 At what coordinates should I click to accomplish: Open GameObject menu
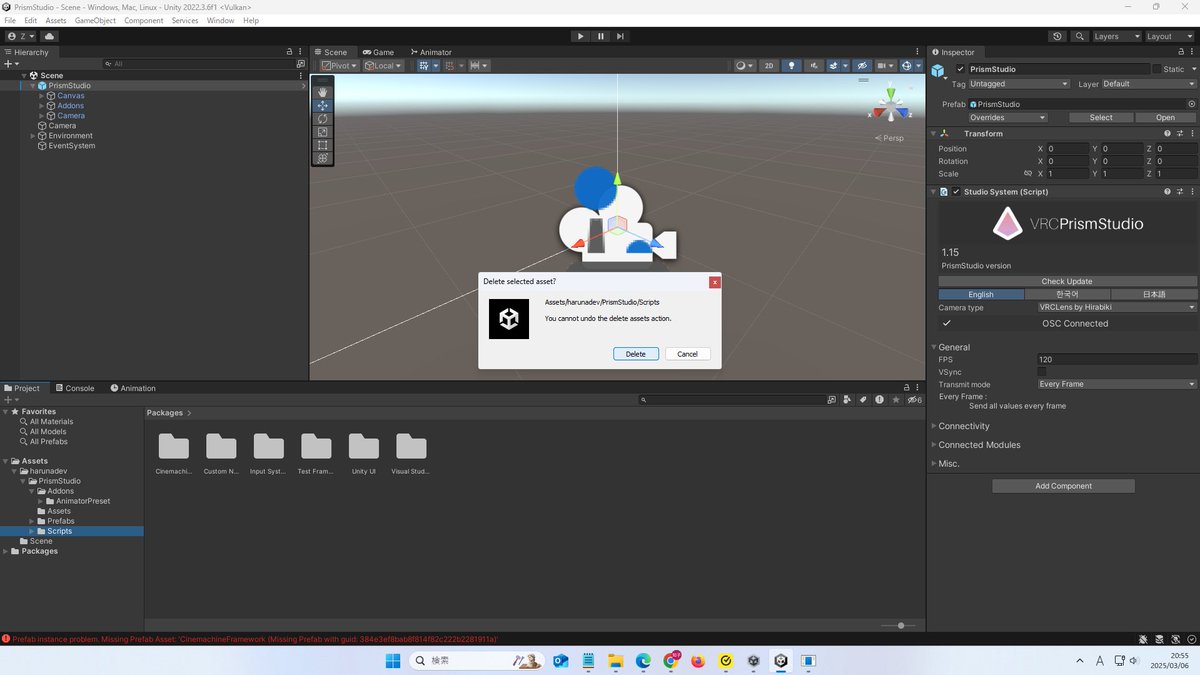point(95,20)
